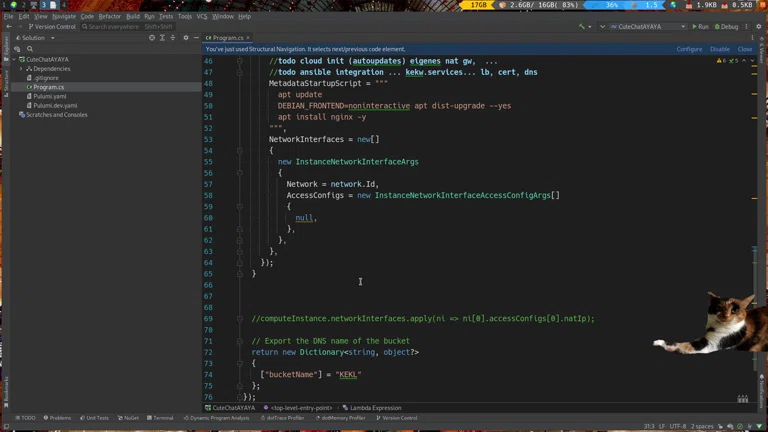Open the Navigate menu
768x432 pixels.
pos(64,16)
